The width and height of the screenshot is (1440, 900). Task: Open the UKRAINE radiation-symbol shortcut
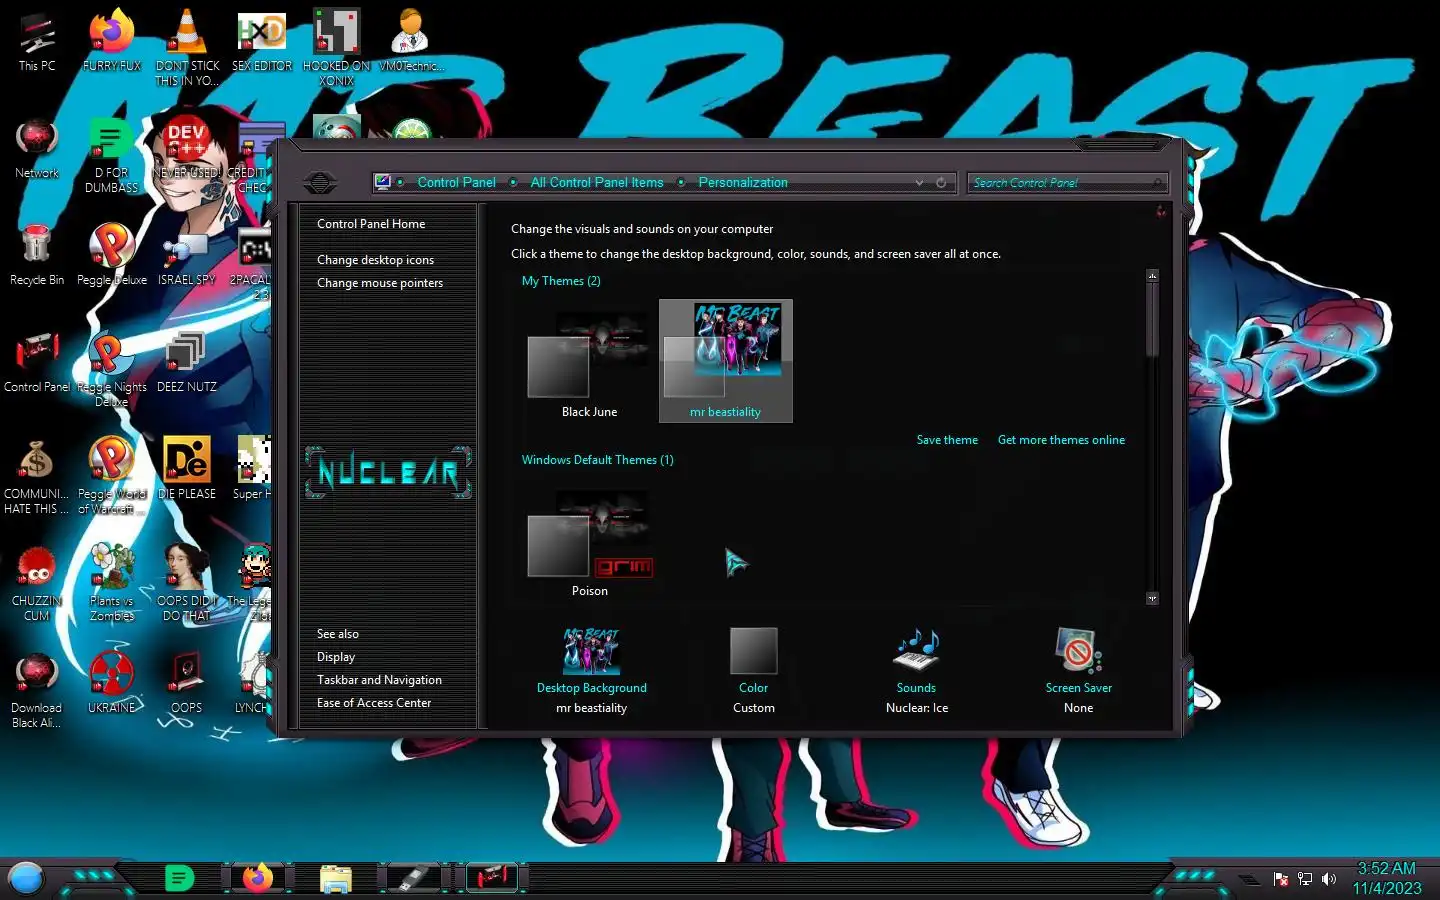tap(112, 684)
